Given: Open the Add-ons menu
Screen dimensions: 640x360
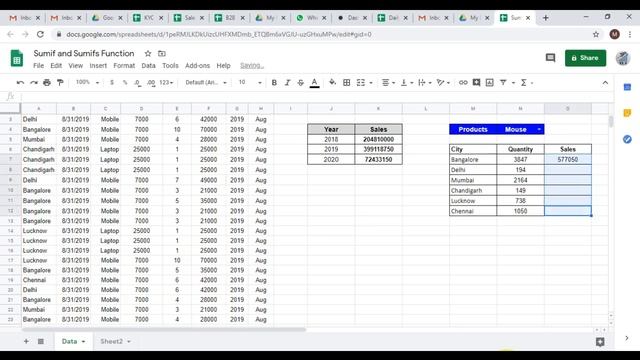Looking at the screenshot, I should [197, 65].
